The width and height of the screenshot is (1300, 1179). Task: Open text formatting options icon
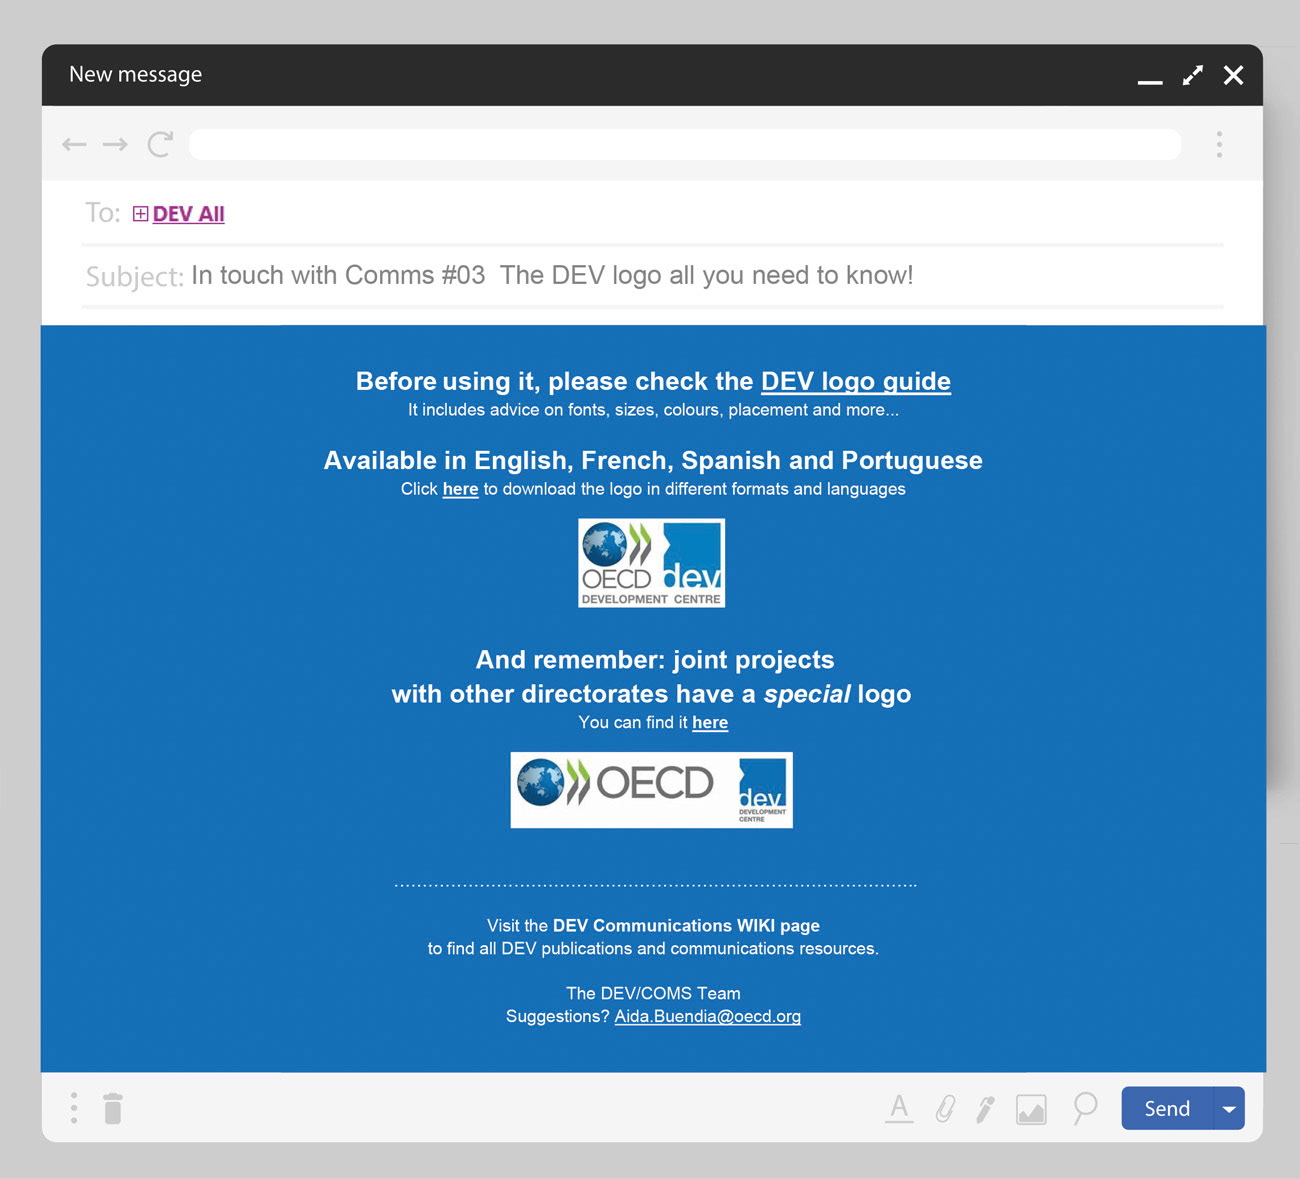[899, 1108]
